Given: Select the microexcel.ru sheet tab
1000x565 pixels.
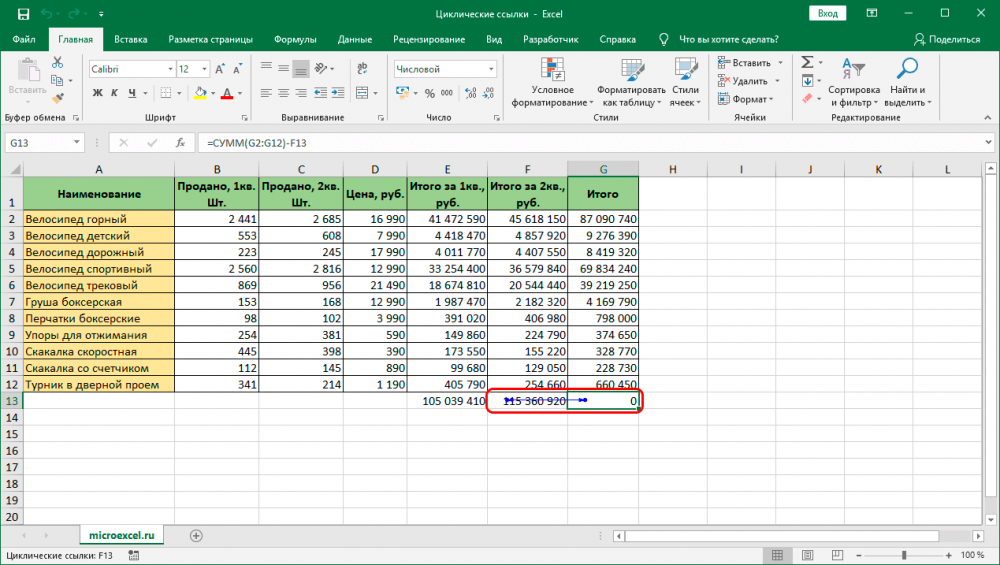Looking at the screenshot, I should tap(122, 536).
